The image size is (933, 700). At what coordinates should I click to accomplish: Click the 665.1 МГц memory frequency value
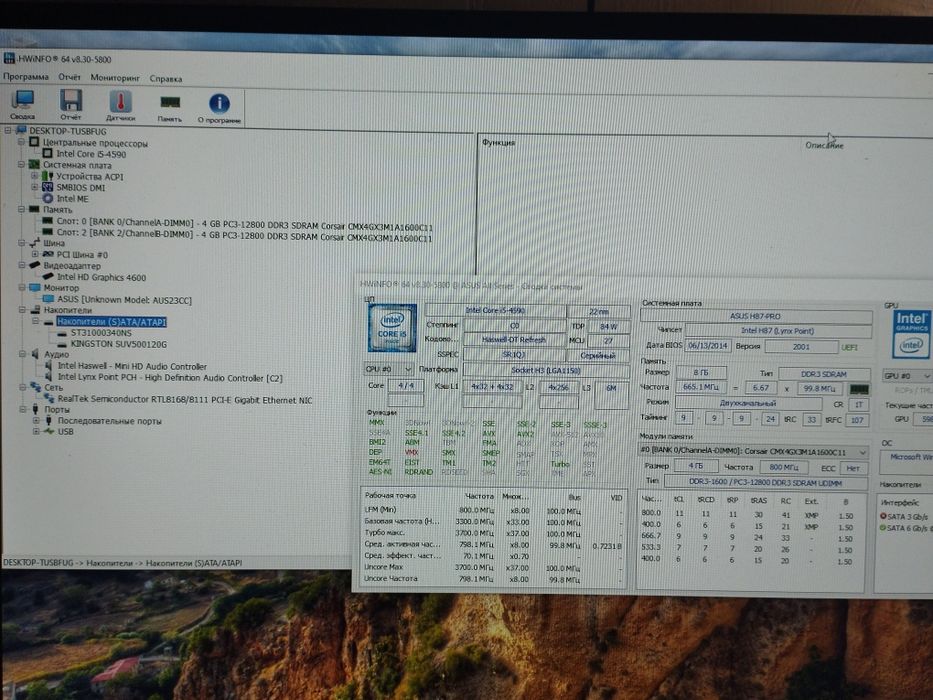(x=701, y=387)
